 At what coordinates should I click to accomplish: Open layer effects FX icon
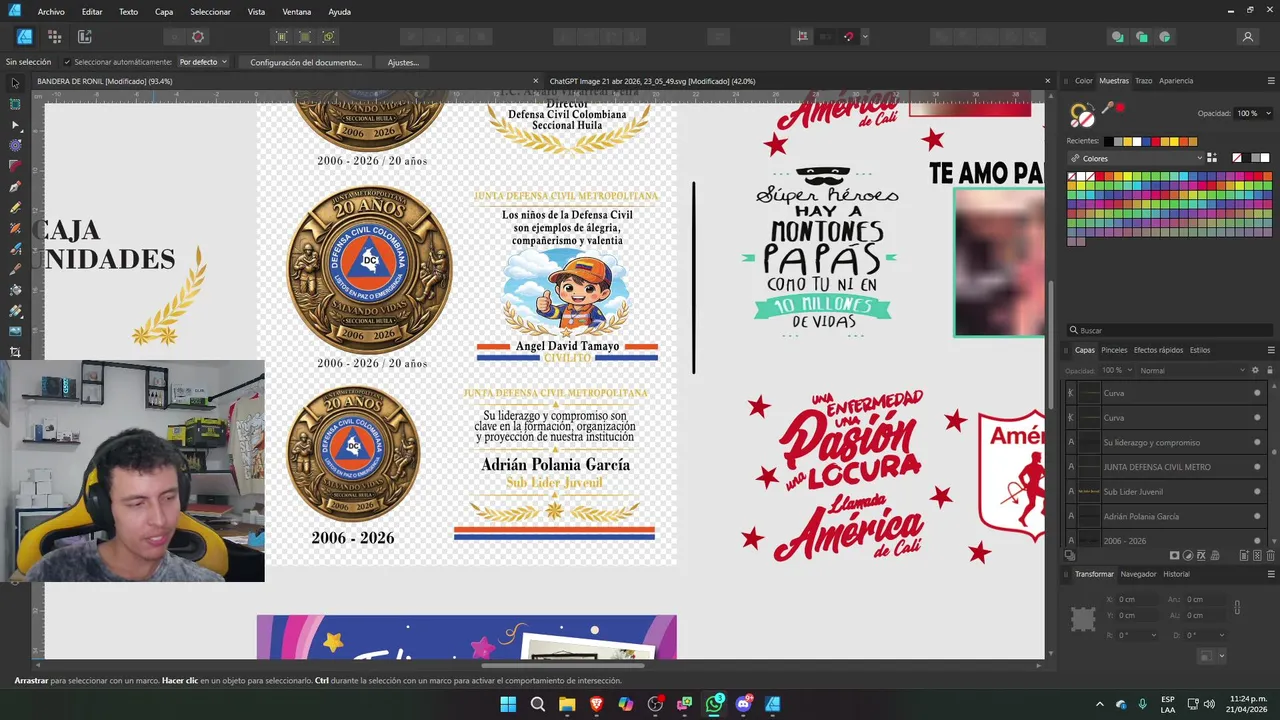click(x=1201, y=556)
